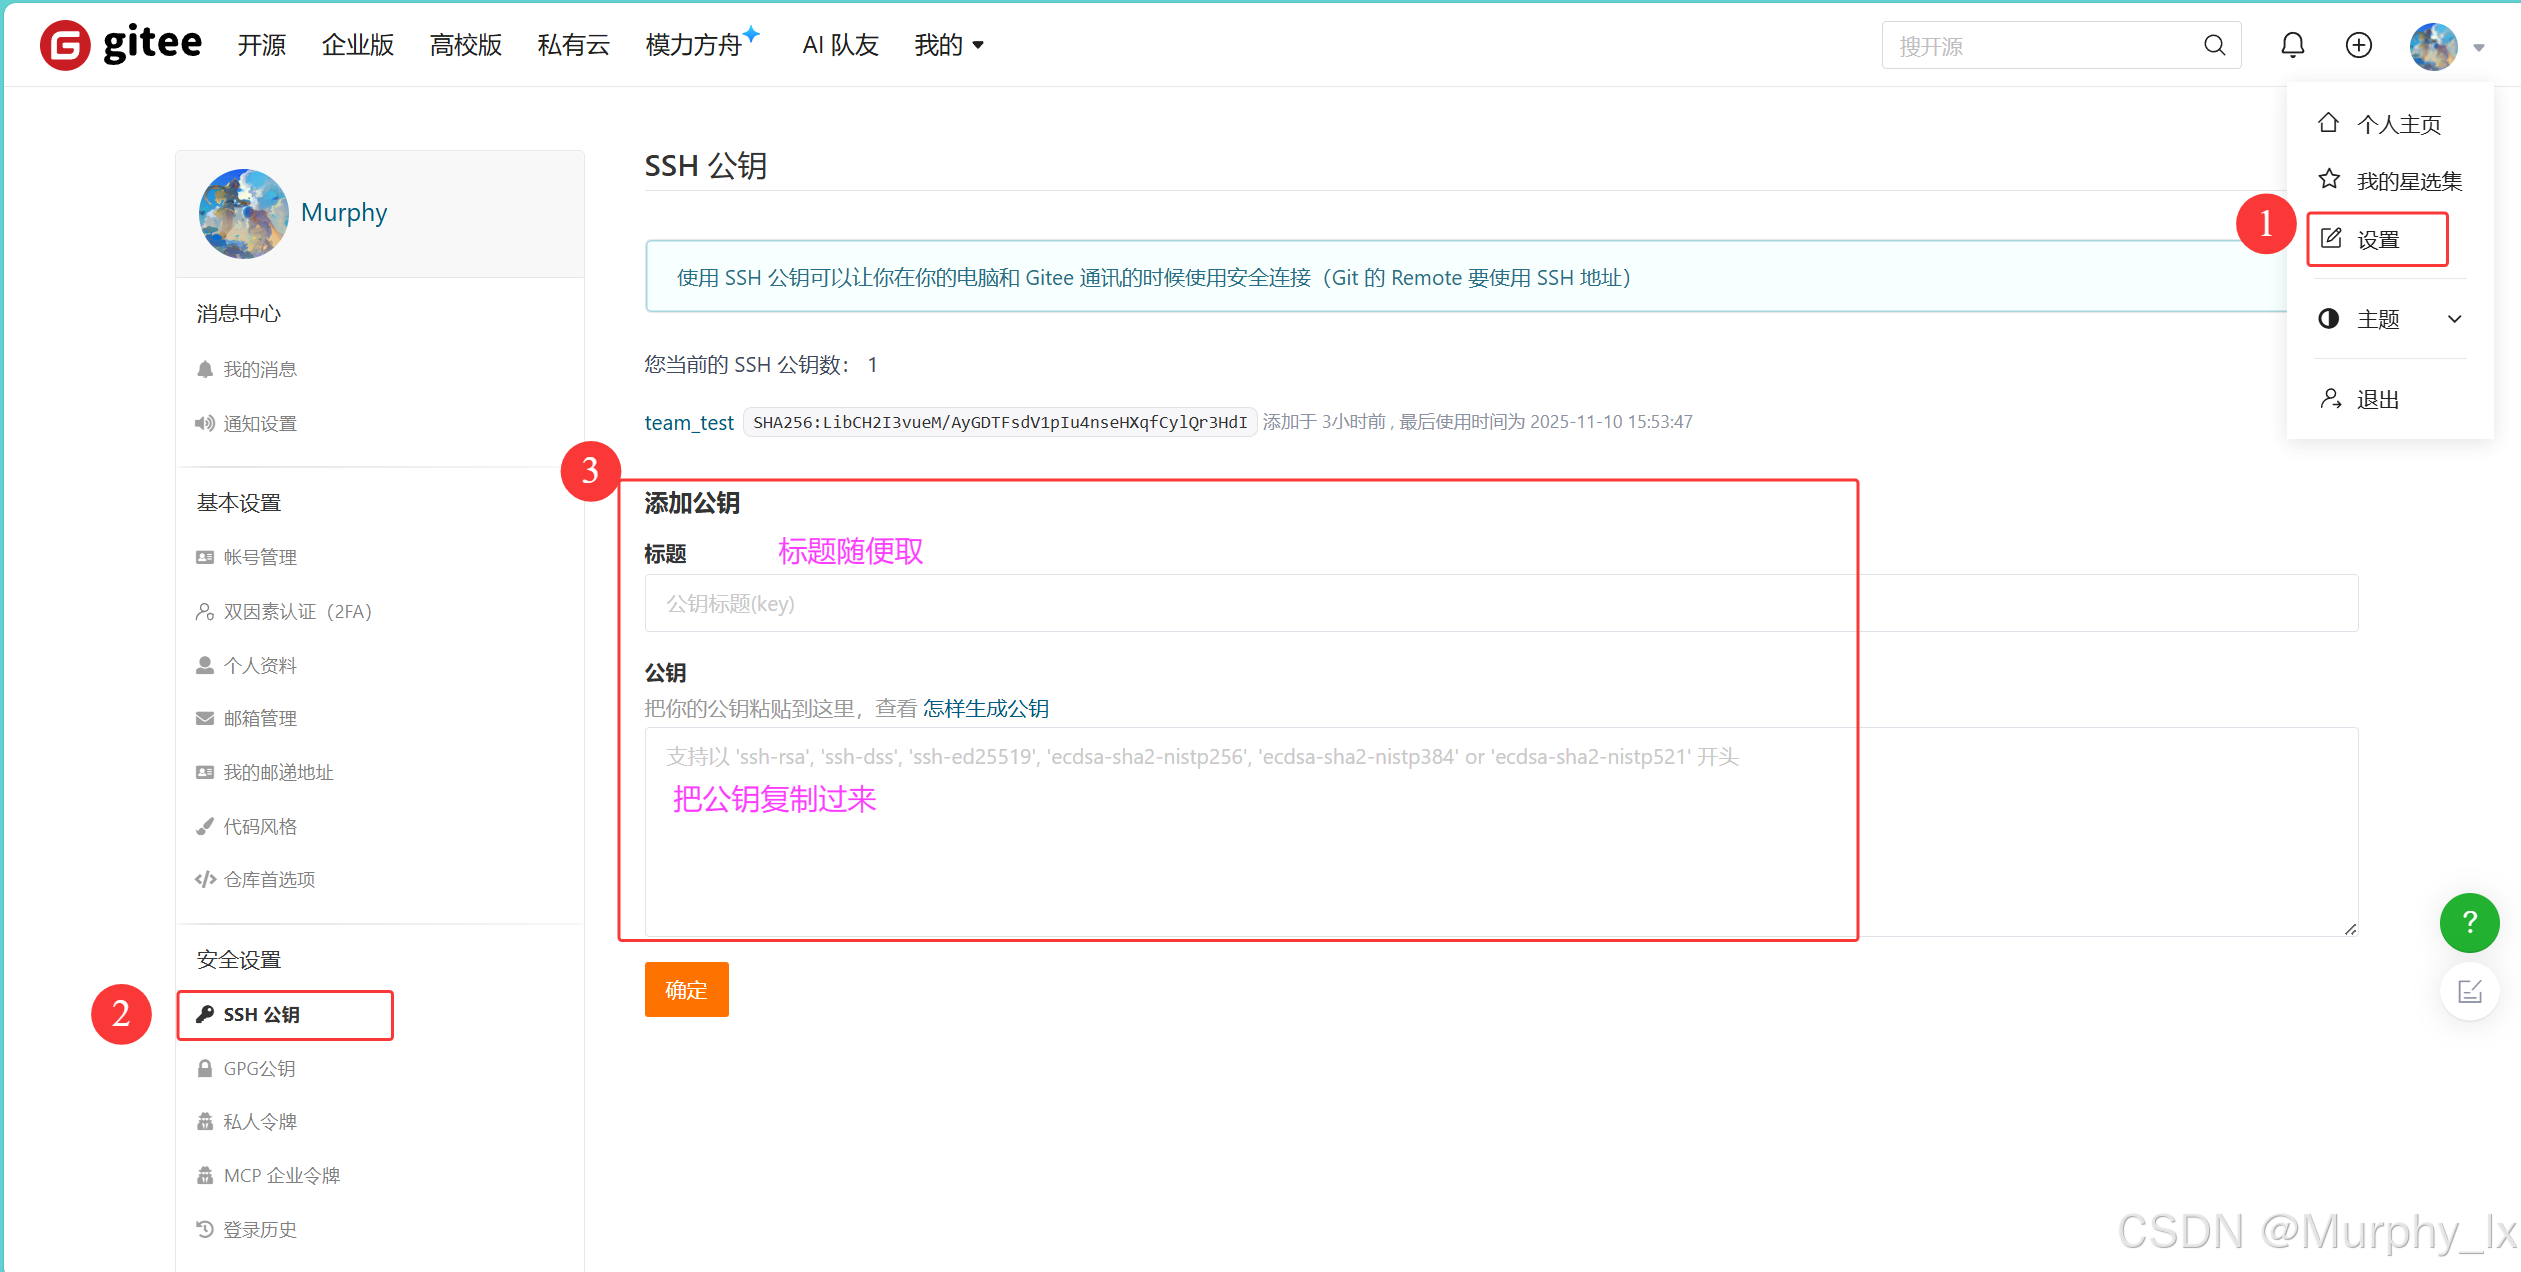This screenshot has height=1272, width=2521.
Task: Select 开源 in the top menu
Action: (260, 44)
